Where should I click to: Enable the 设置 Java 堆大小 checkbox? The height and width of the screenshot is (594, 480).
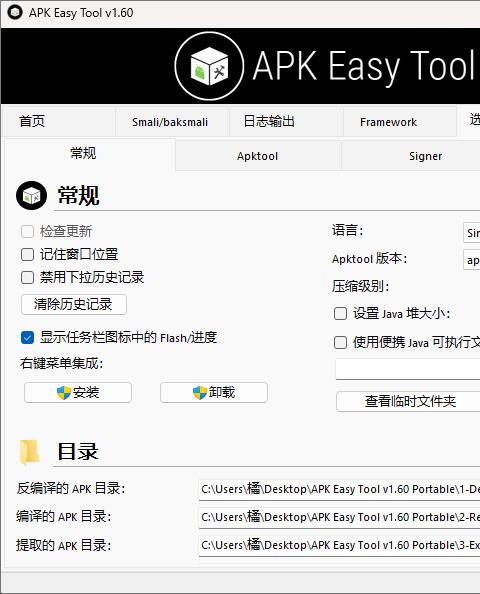point(340,314)
